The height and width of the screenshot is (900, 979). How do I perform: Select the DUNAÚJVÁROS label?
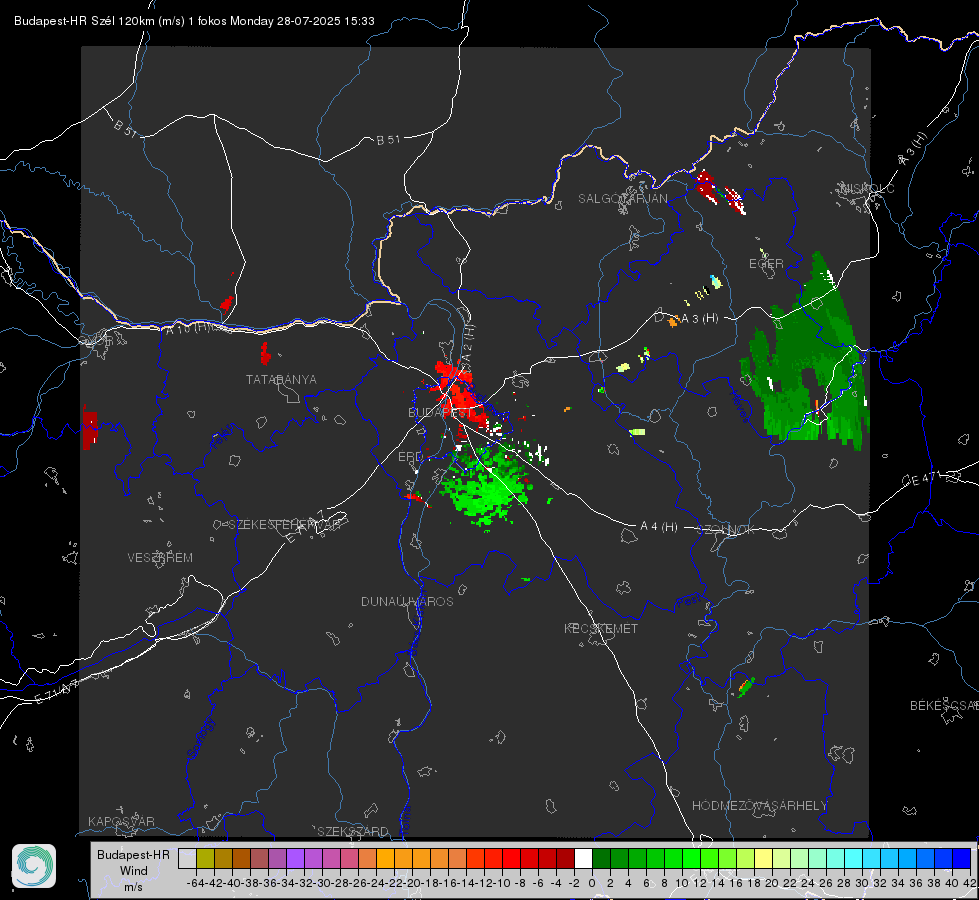[x=407, y=601]
